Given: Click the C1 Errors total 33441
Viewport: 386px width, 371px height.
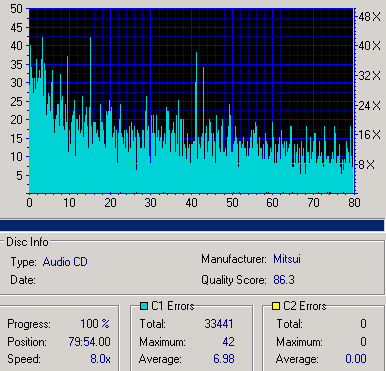Looking at the screenshot, I should click(x=219, y=324).
